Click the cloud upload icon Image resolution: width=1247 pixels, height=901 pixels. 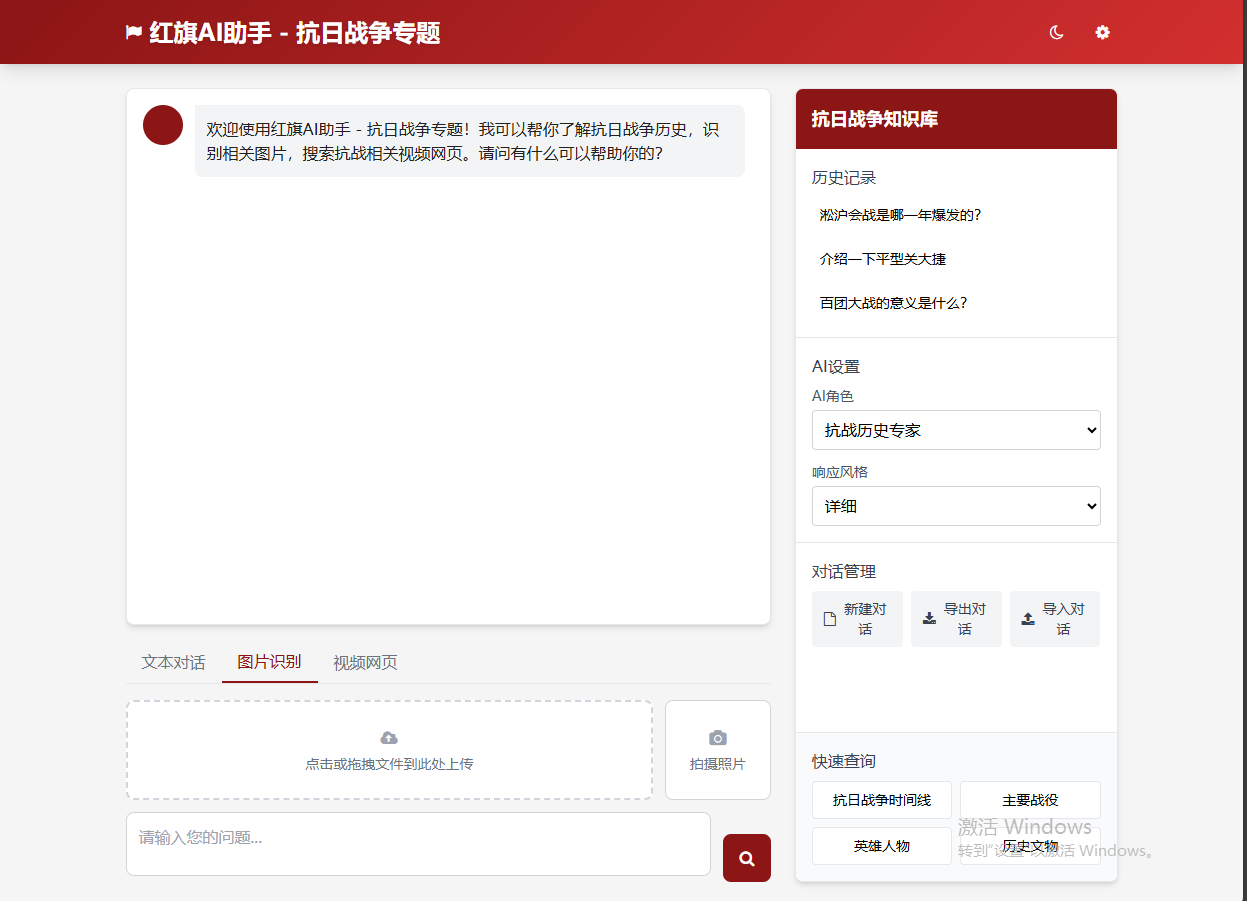coord(389,738)
